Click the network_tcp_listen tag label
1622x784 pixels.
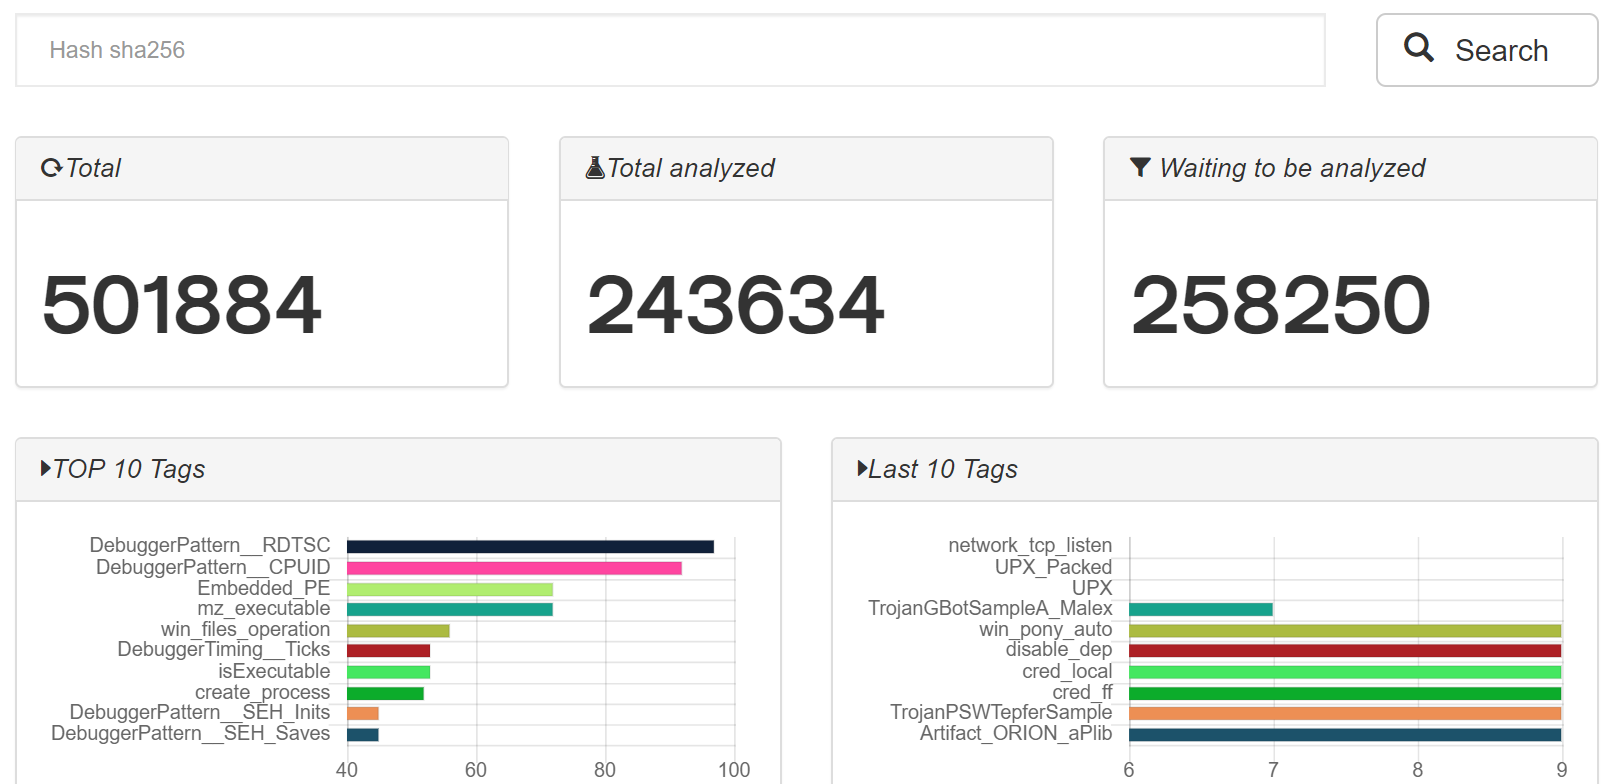point(1029,545)
